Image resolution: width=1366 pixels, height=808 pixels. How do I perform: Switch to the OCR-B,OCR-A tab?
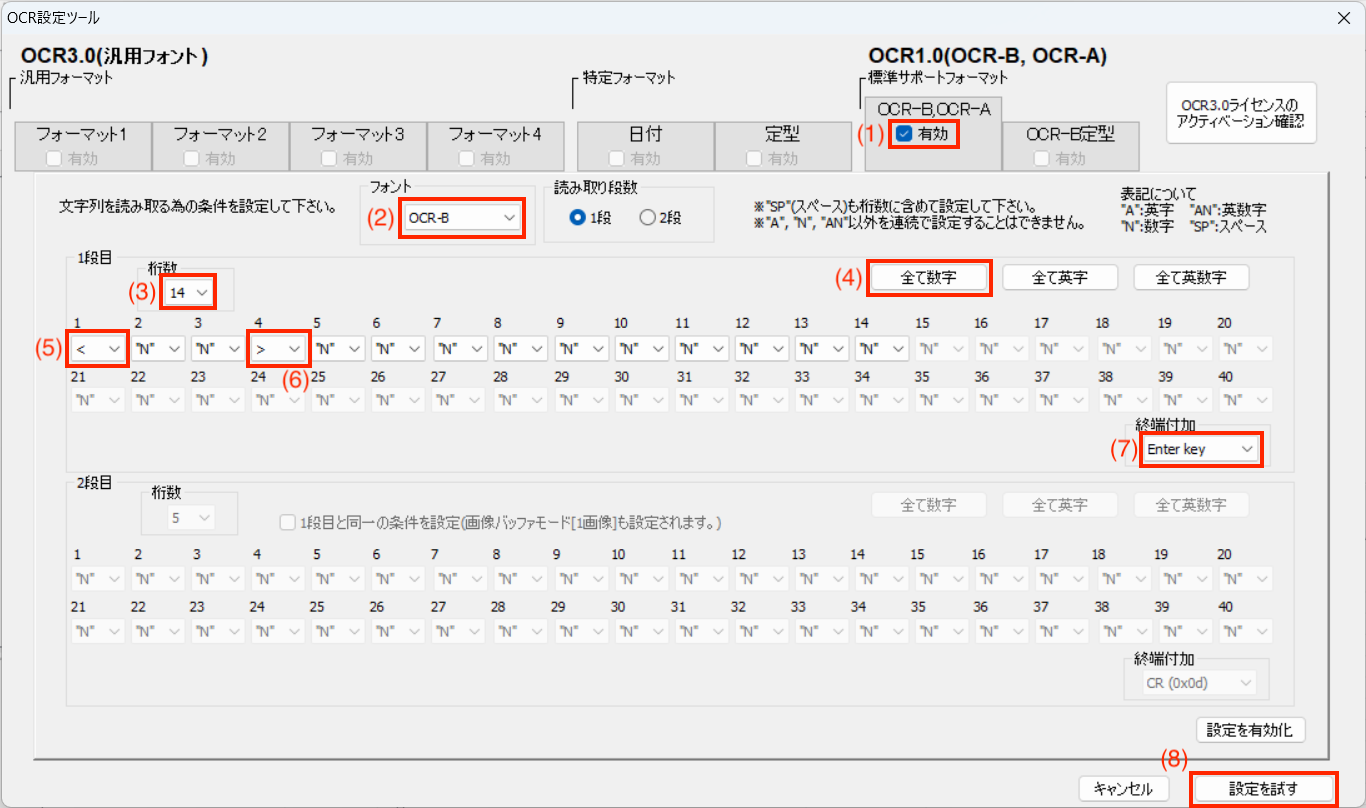click(933, 108)
